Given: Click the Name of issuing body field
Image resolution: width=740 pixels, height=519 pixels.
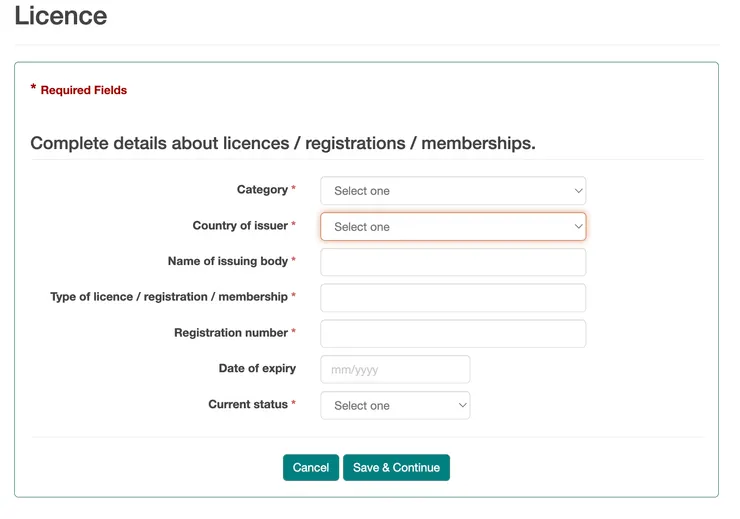Looking at the screenshot, I should [452, 262].
